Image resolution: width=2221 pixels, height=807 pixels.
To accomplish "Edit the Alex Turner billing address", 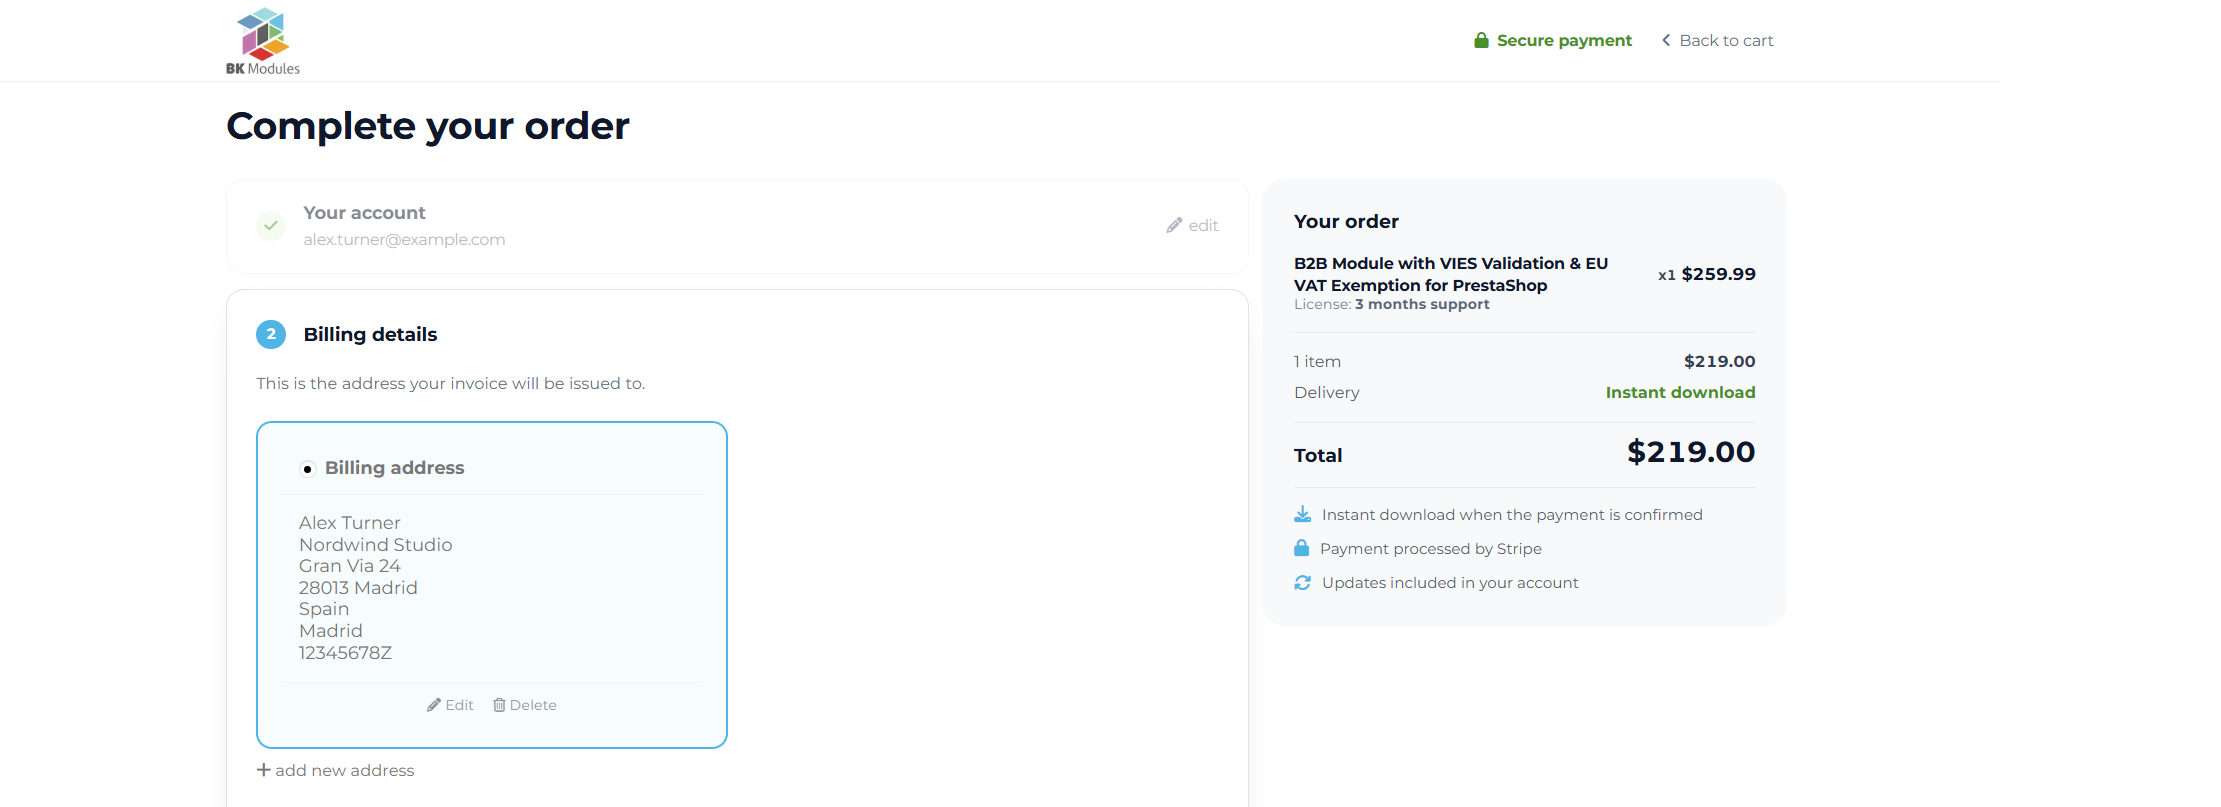I will (x=450, y=705).
